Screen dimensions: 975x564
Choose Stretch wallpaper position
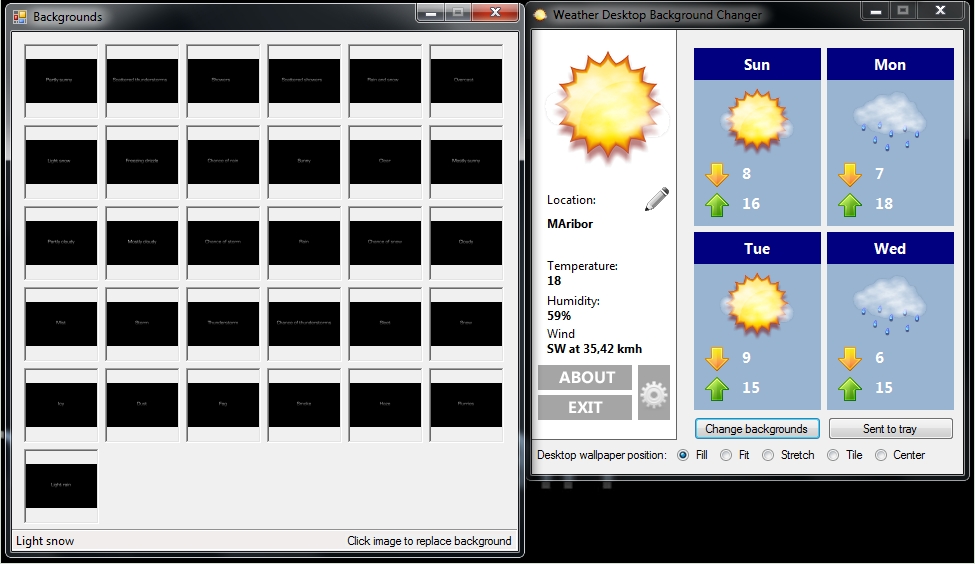click(x=768, y=455)
